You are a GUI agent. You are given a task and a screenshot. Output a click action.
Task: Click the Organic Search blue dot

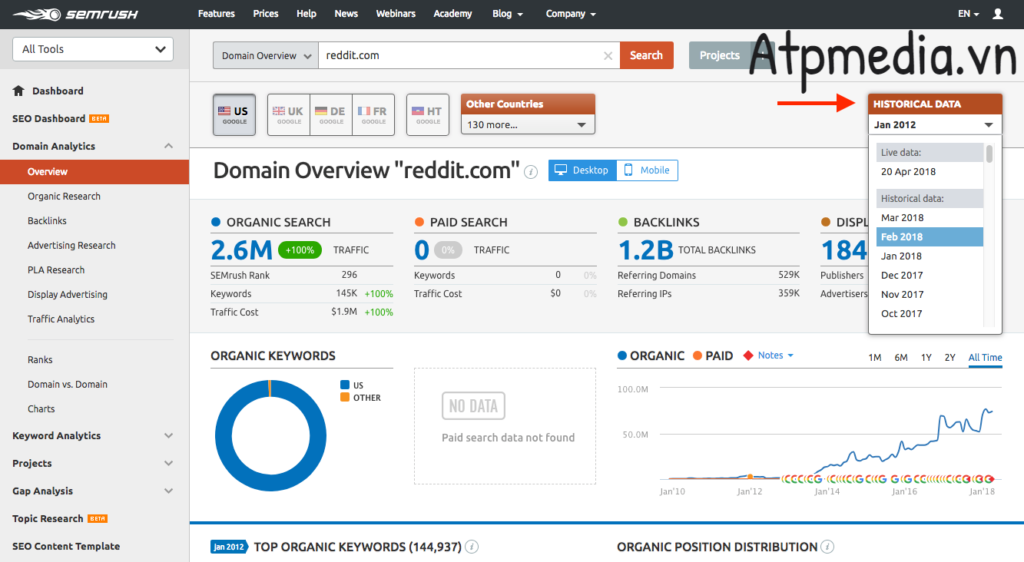(216, 222)
